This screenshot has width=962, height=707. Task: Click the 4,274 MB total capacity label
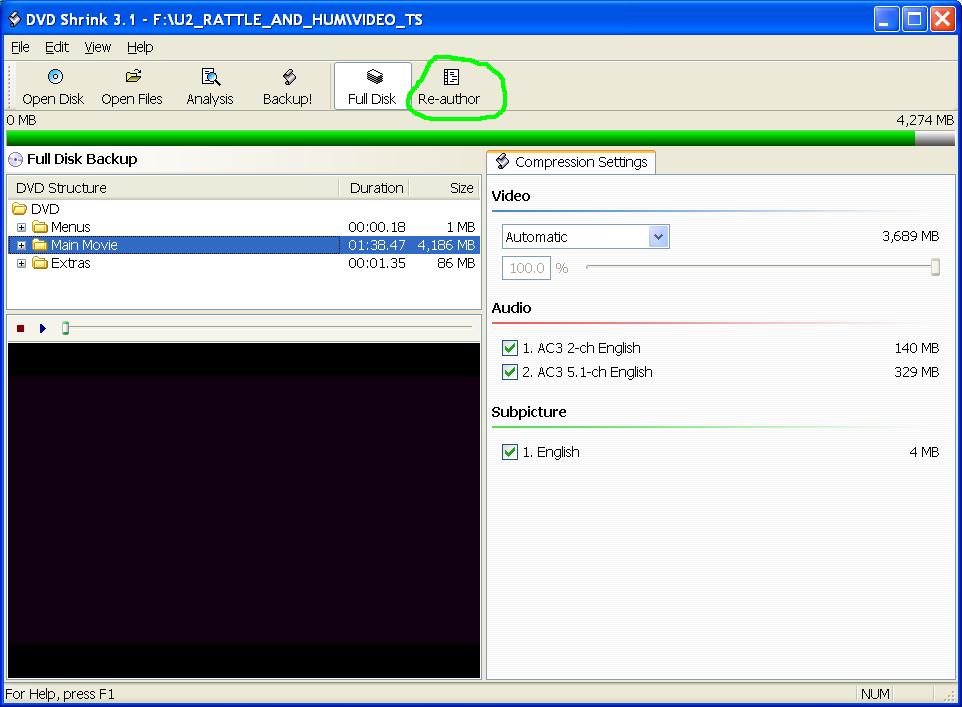tap(925, 120)
